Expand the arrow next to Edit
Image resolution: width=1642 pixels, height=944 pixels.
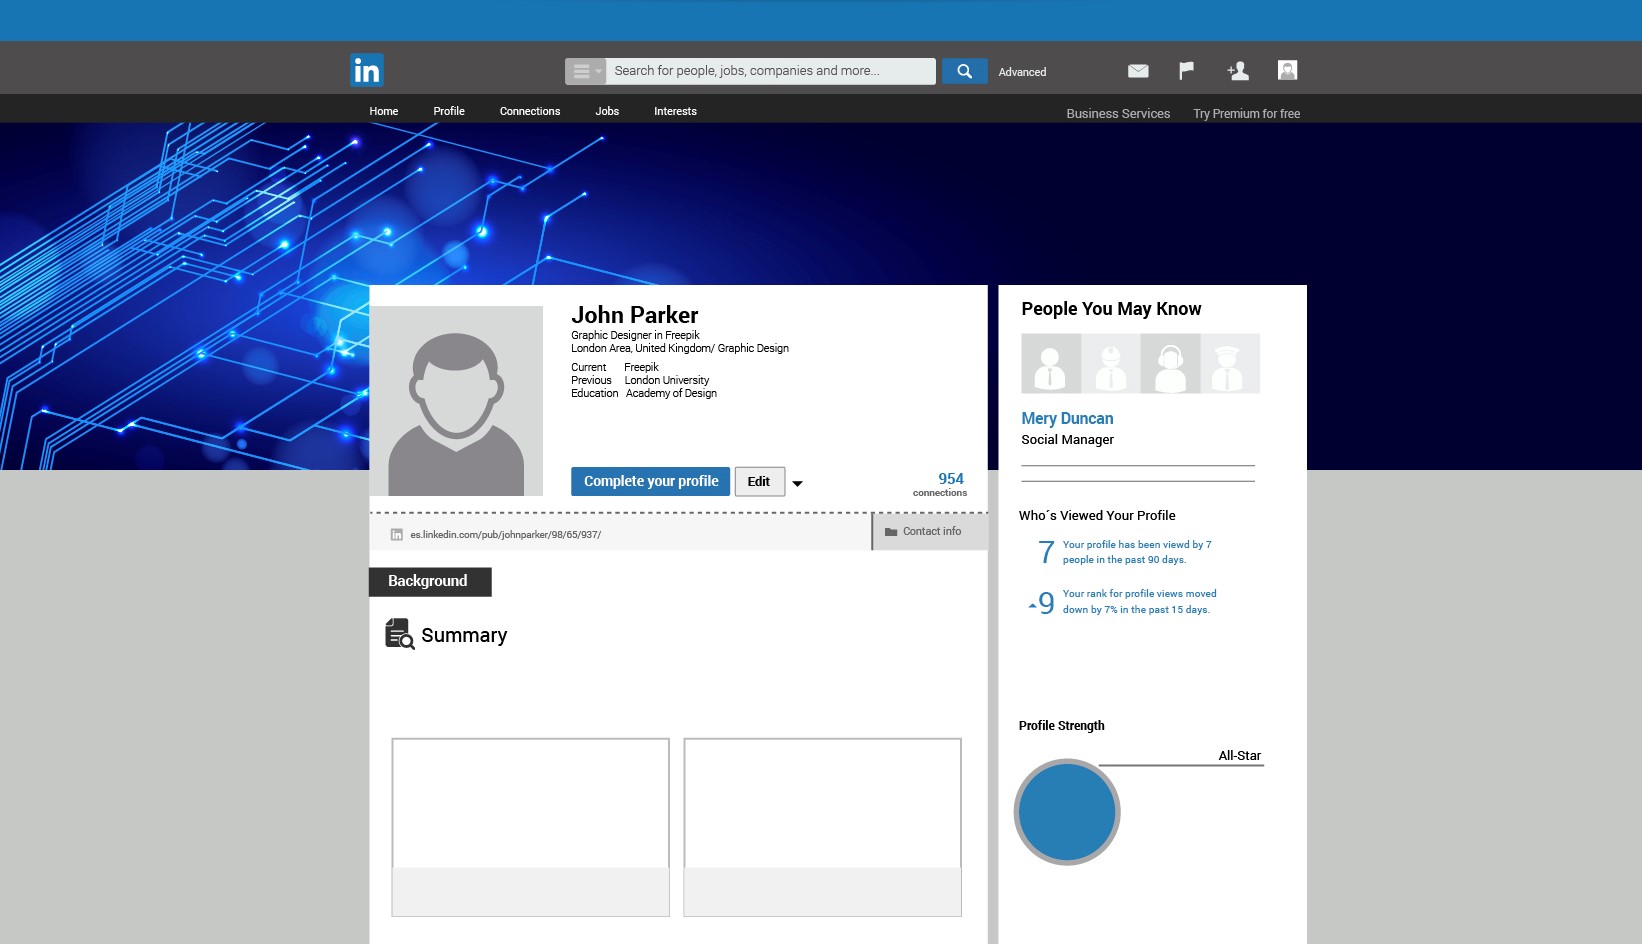(797, 483)
